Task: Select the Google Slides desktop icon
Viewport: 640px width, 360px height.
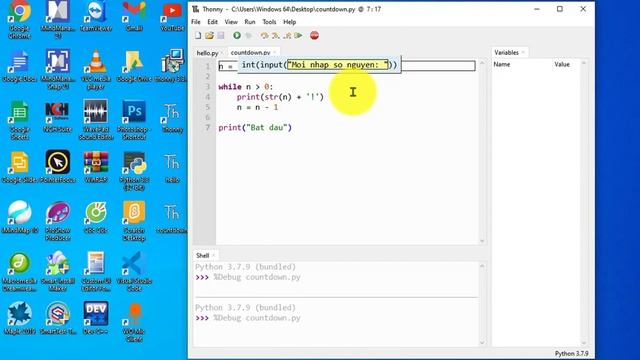Action: [20, 167]
